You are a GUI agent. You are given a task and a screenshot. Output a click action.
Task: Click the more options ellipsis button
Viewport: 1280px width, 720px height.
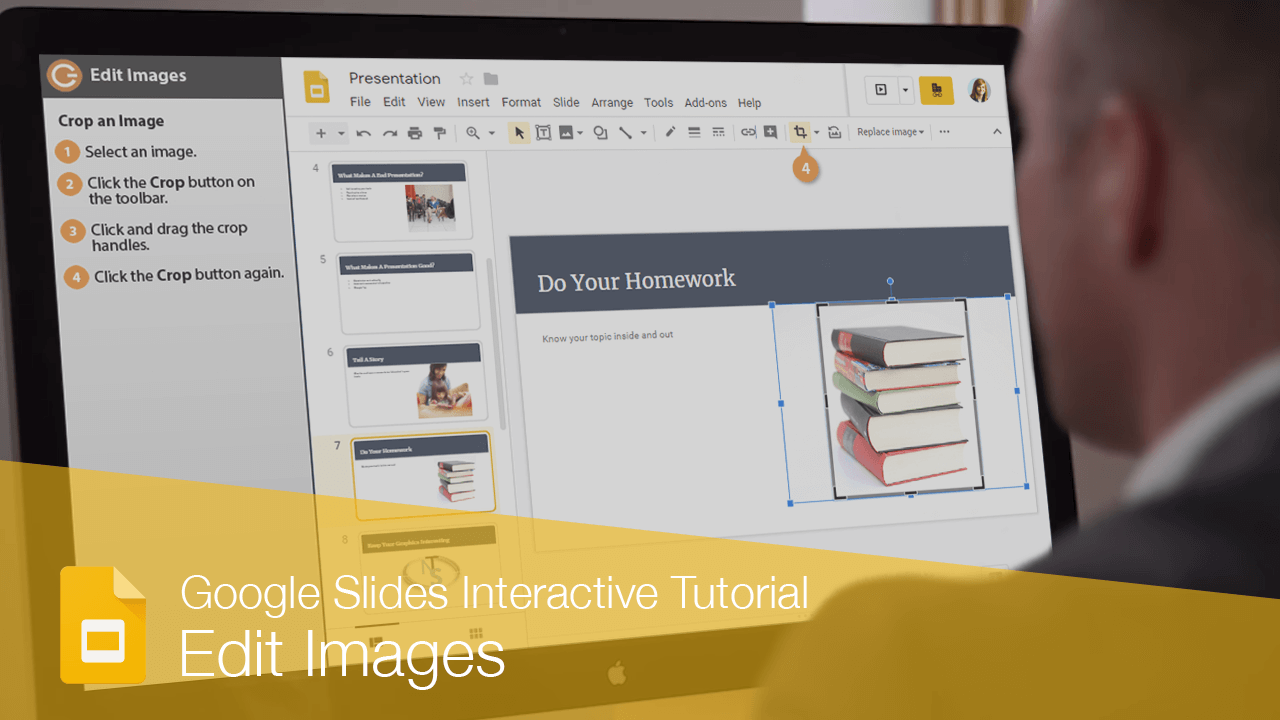943,131
